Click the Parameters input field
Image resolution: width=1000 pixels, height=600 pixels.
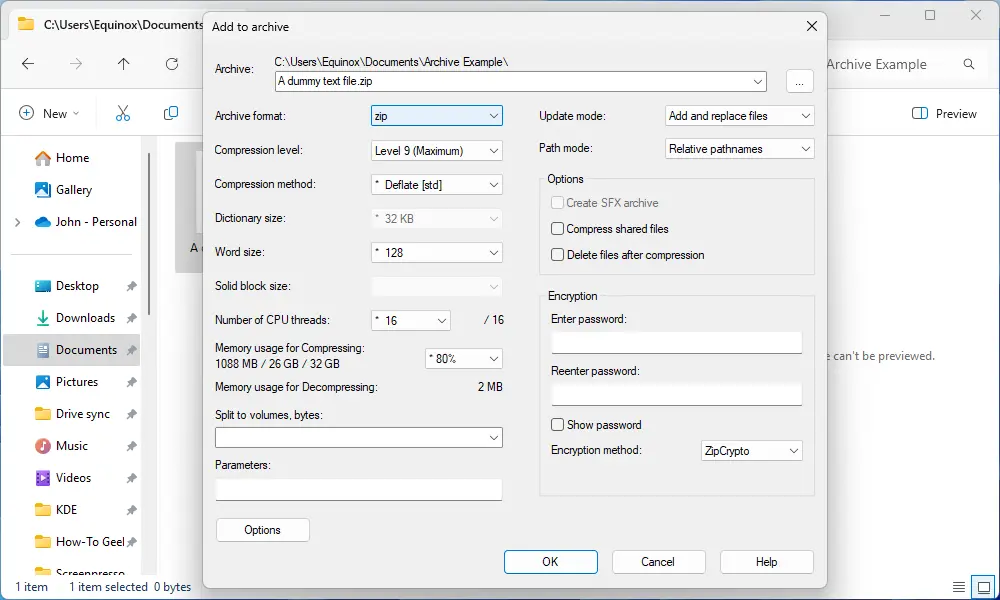(x=358, y=490)
